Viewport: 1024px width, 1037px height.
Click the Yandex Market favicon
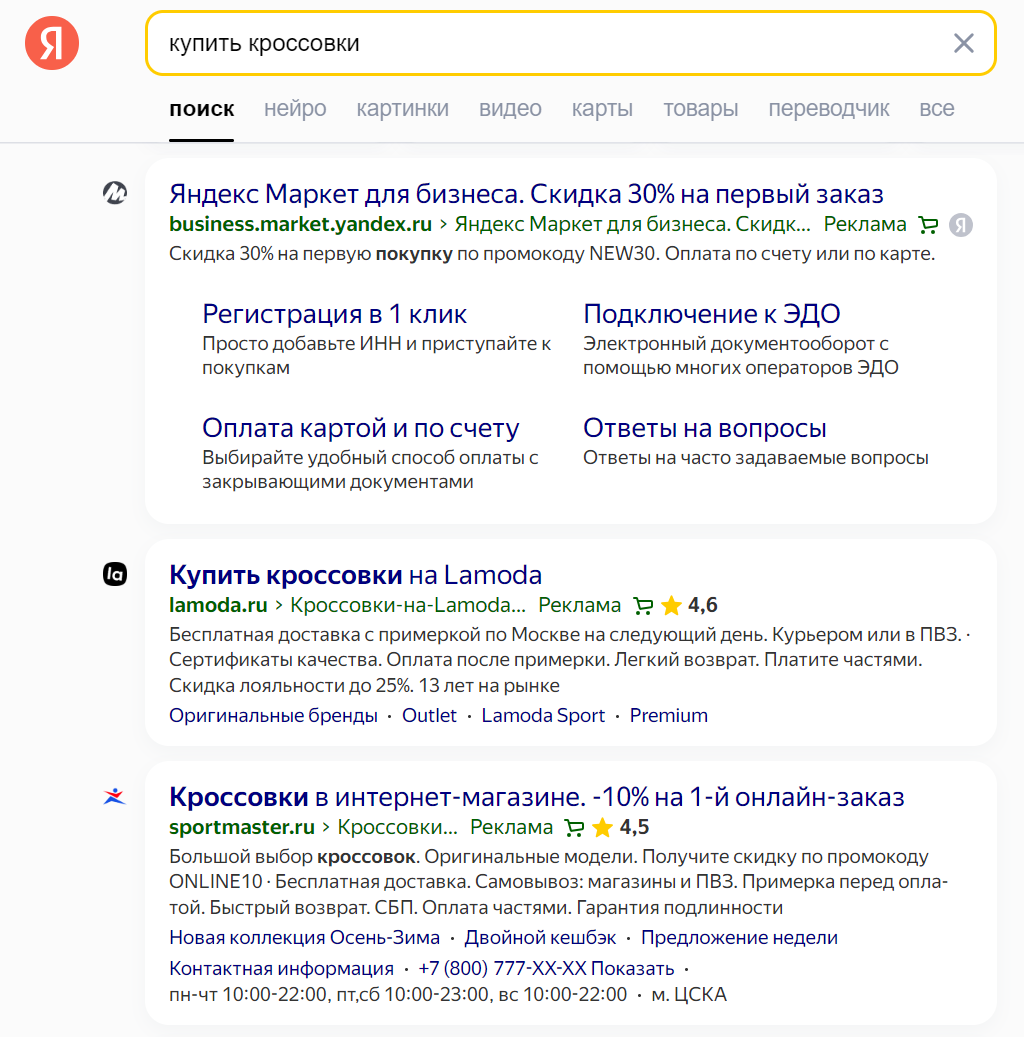pyautogui.click(x=115, y=193)
